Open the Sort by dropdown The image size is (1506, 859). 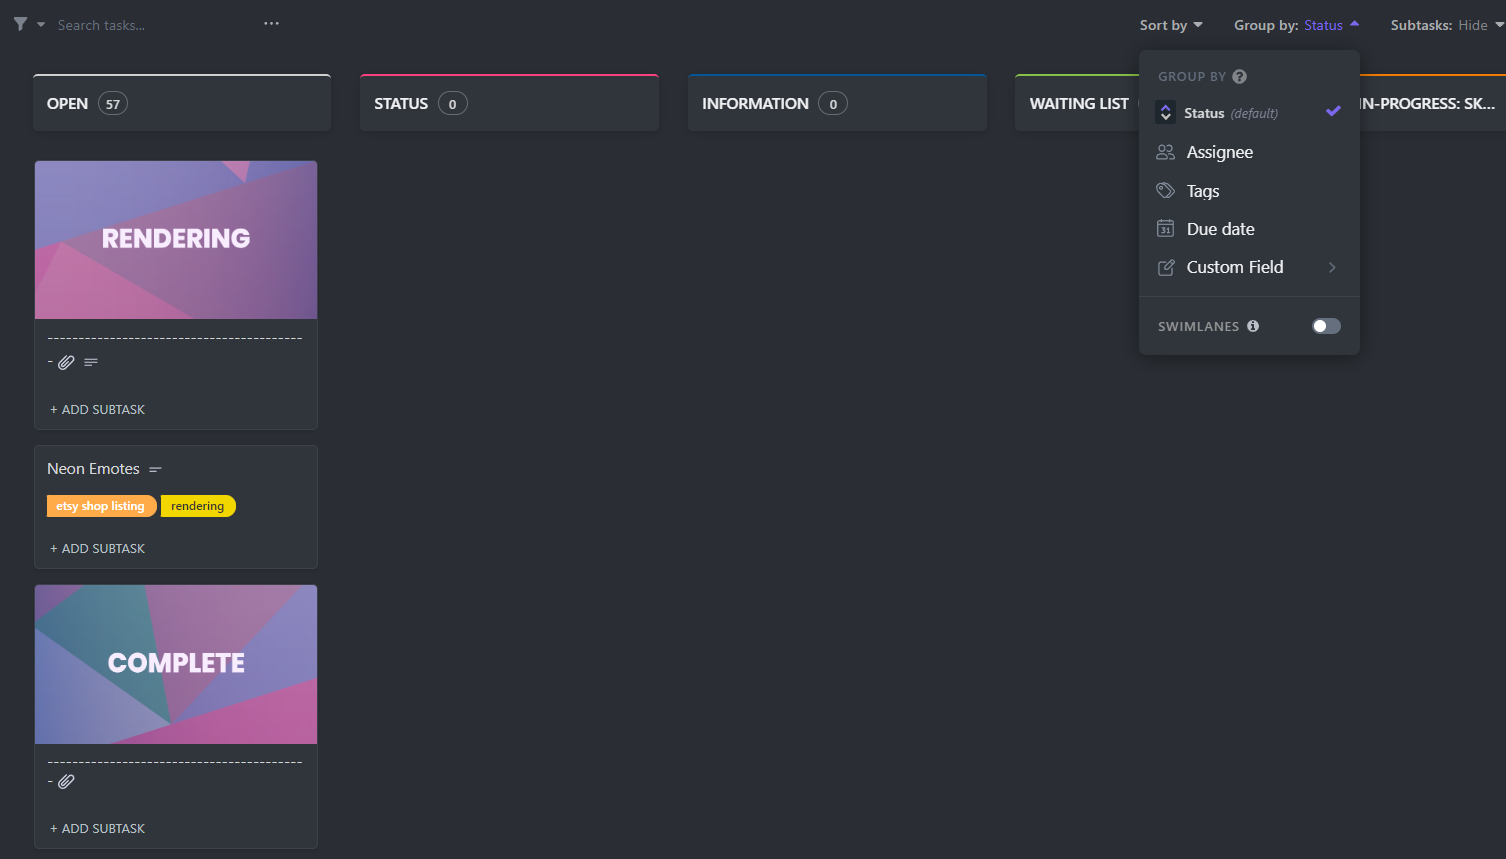(1170, 25)
